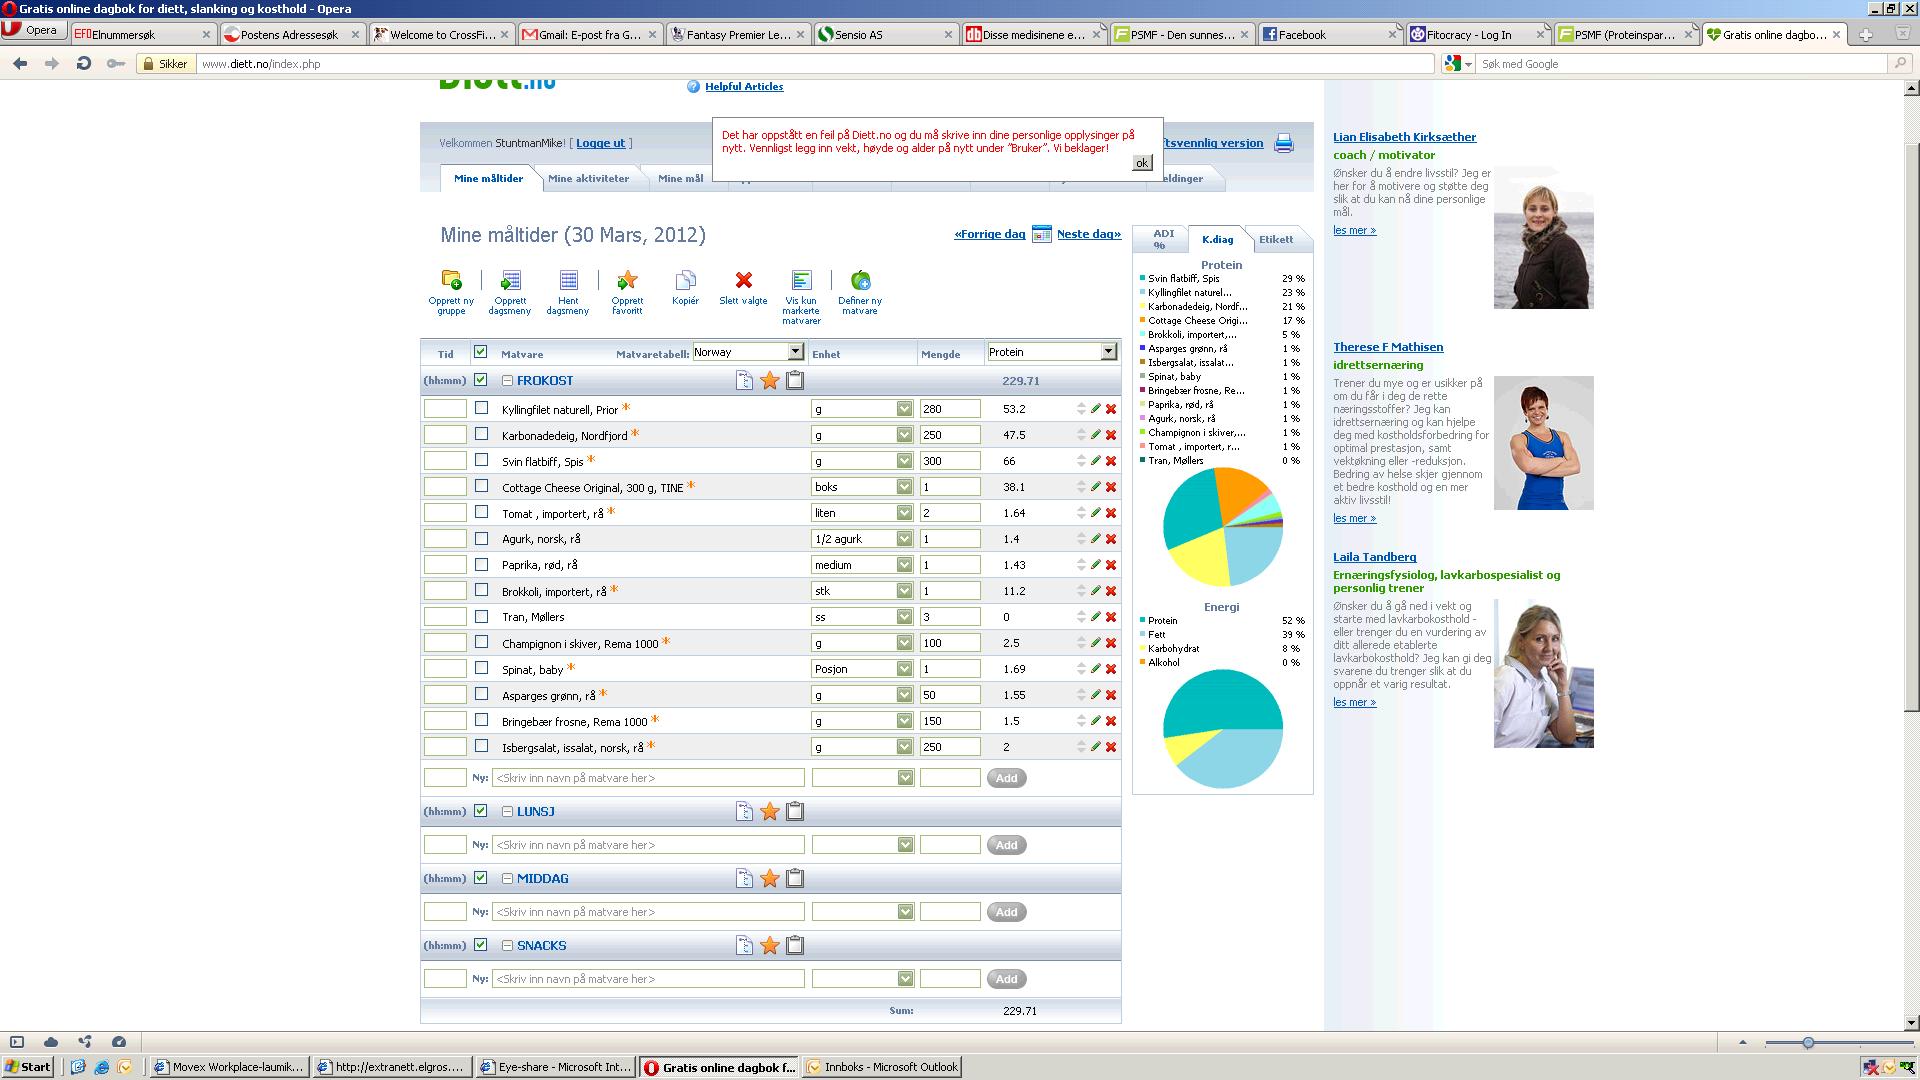Click the Logge ut link
This screenshot has height=1080, width=1920.
coord(600,143)
